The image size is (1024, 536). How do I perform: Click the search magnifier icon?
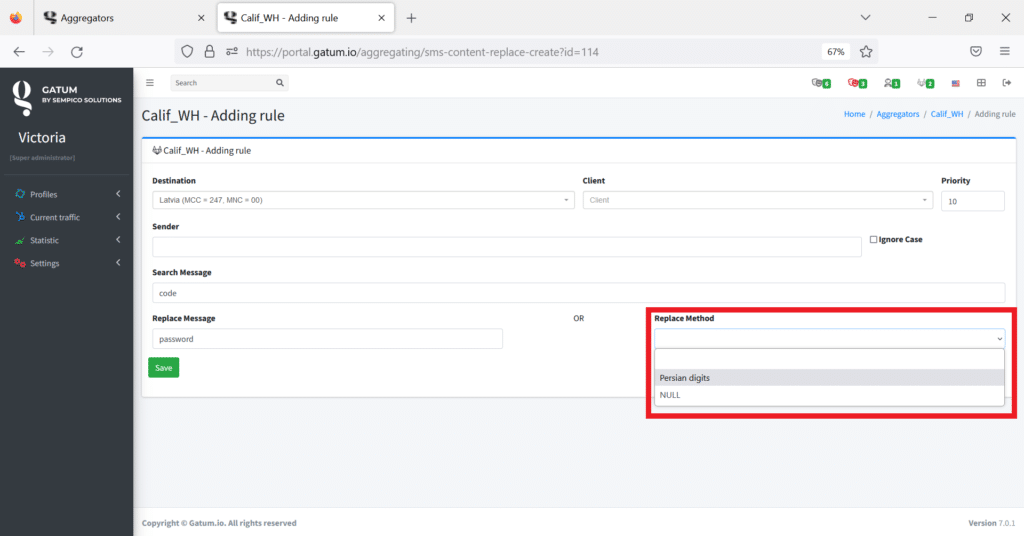pyautogui.click(x=280, y=82)
